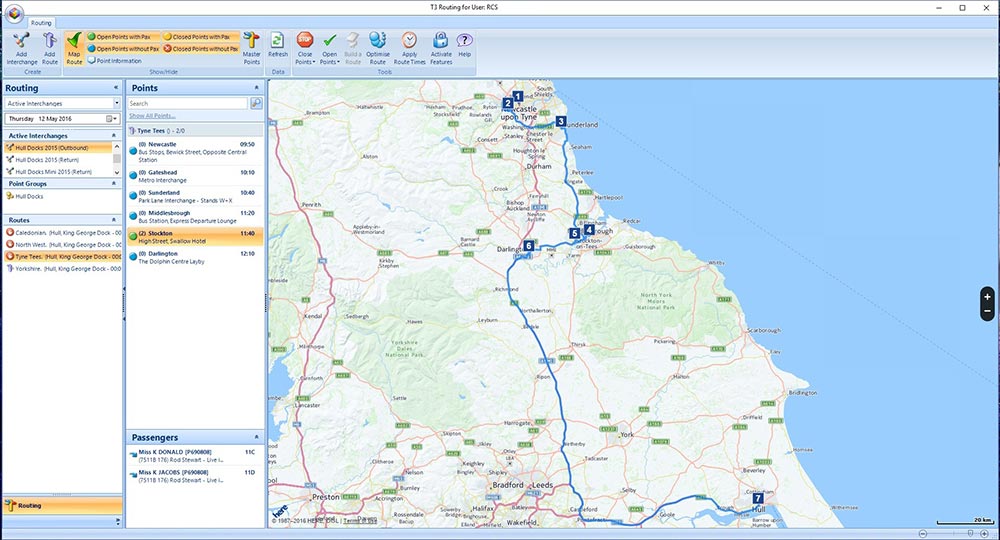
Task: Click map marker 4 at Middlesbrough
Action: point(589,230)
